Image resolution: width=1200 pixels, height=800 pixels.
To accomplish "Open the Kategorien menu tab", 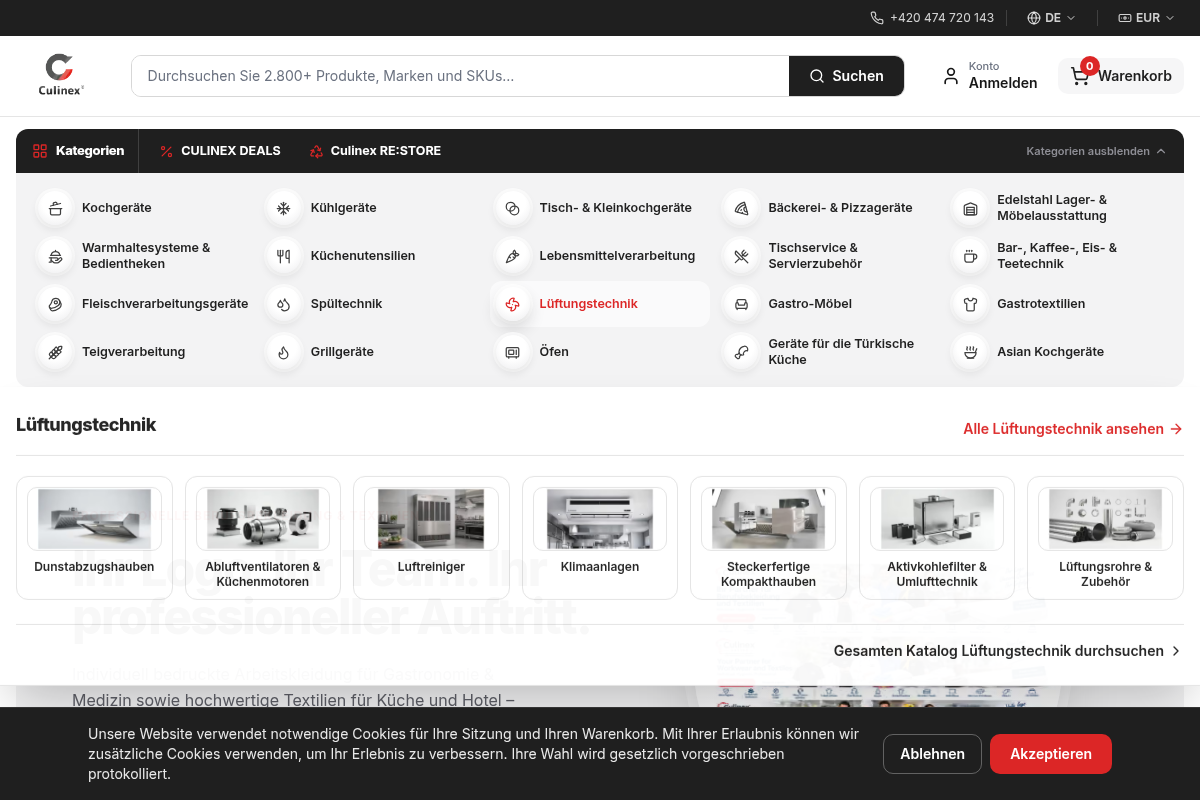I will [x=78, y=151].
